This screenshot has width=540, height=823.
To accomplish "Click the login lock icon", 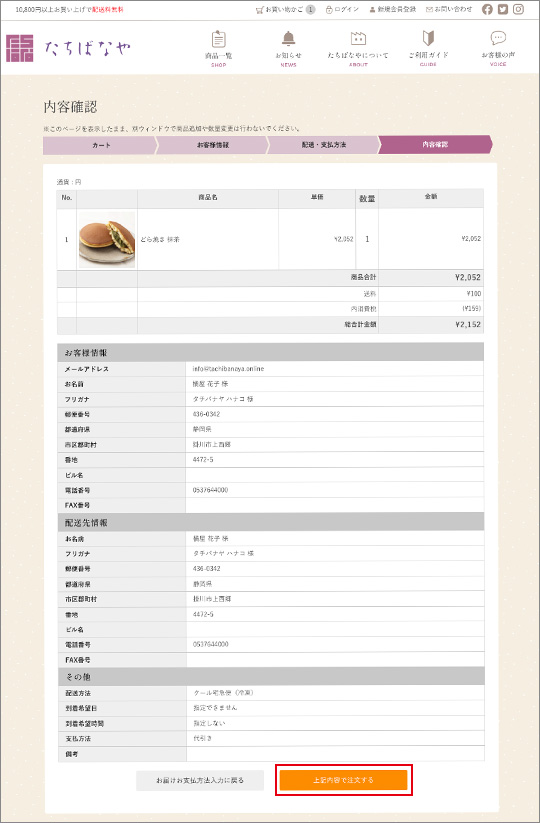I will click(x=329, y=10).
